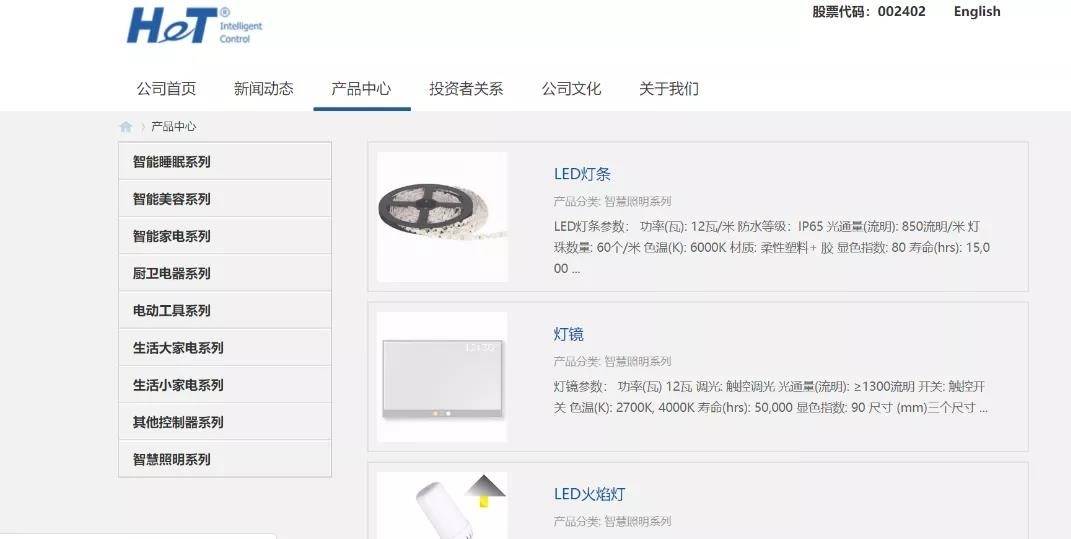Open the LED灯条 product thumbnail
Image resolution: width=1071 pixels, height=539 pixels.
[442, 217]
